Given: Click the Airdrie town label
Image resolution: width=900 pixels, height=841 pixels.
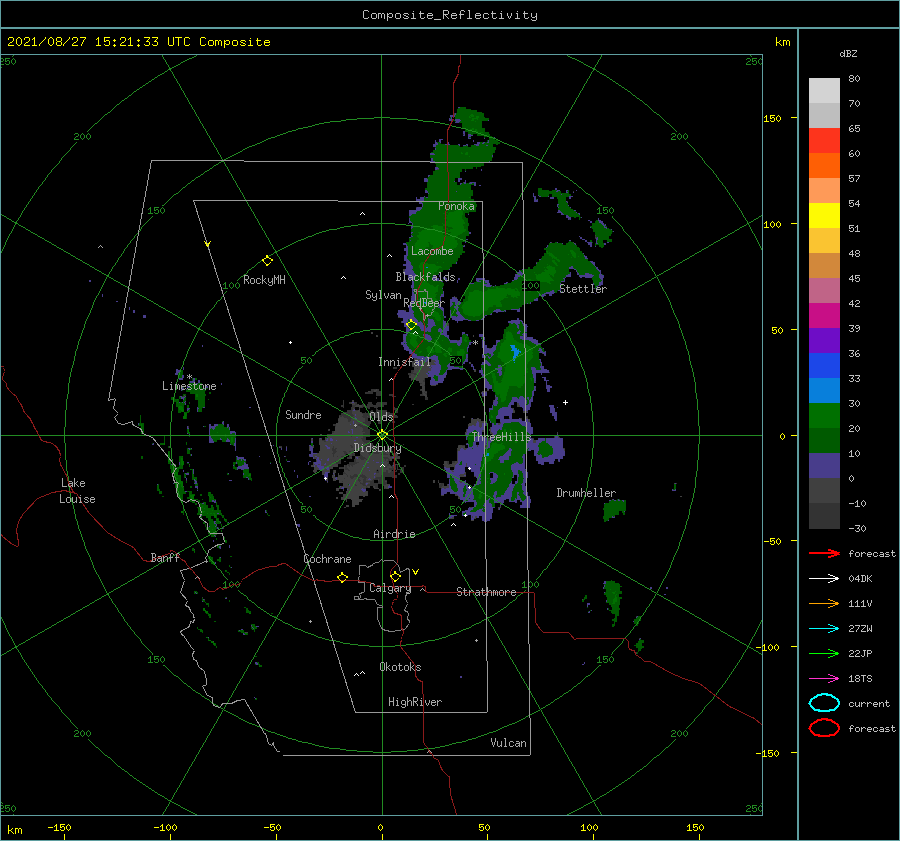Looking at the screenshot, I should coord(394,534).
